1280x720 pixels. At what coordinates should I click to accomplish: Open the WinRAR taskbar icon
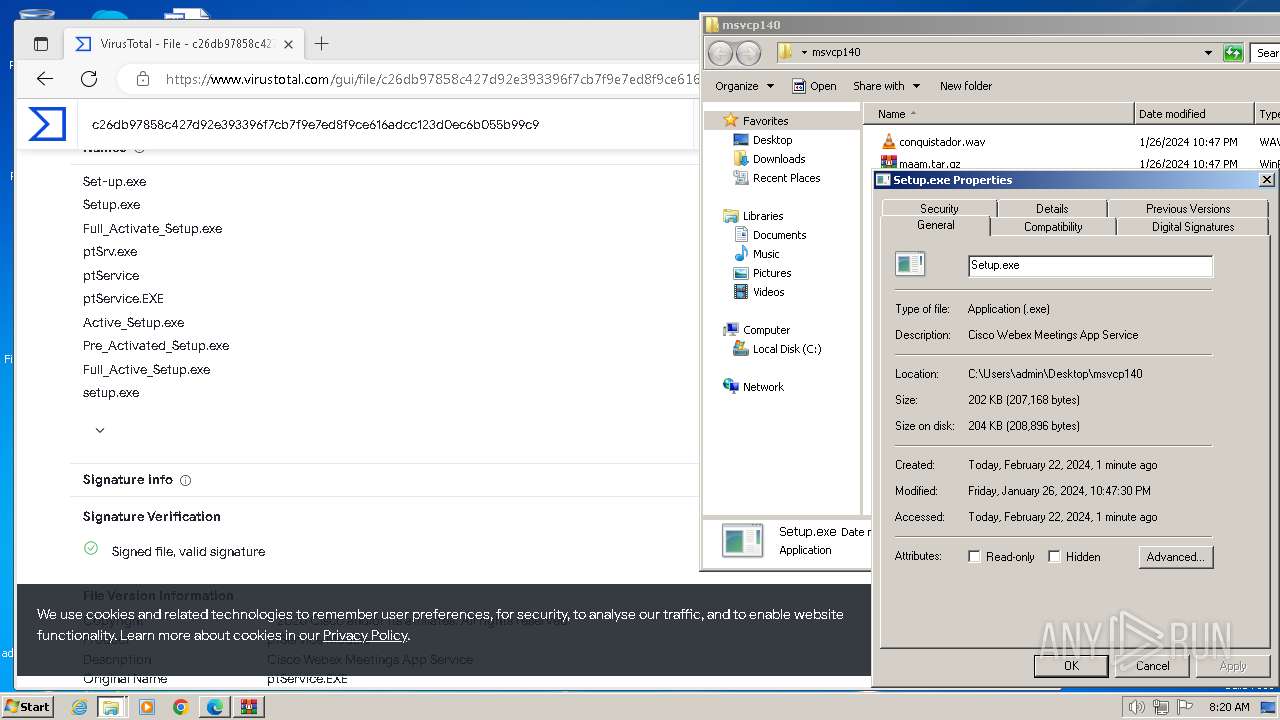tap(248, 707)
